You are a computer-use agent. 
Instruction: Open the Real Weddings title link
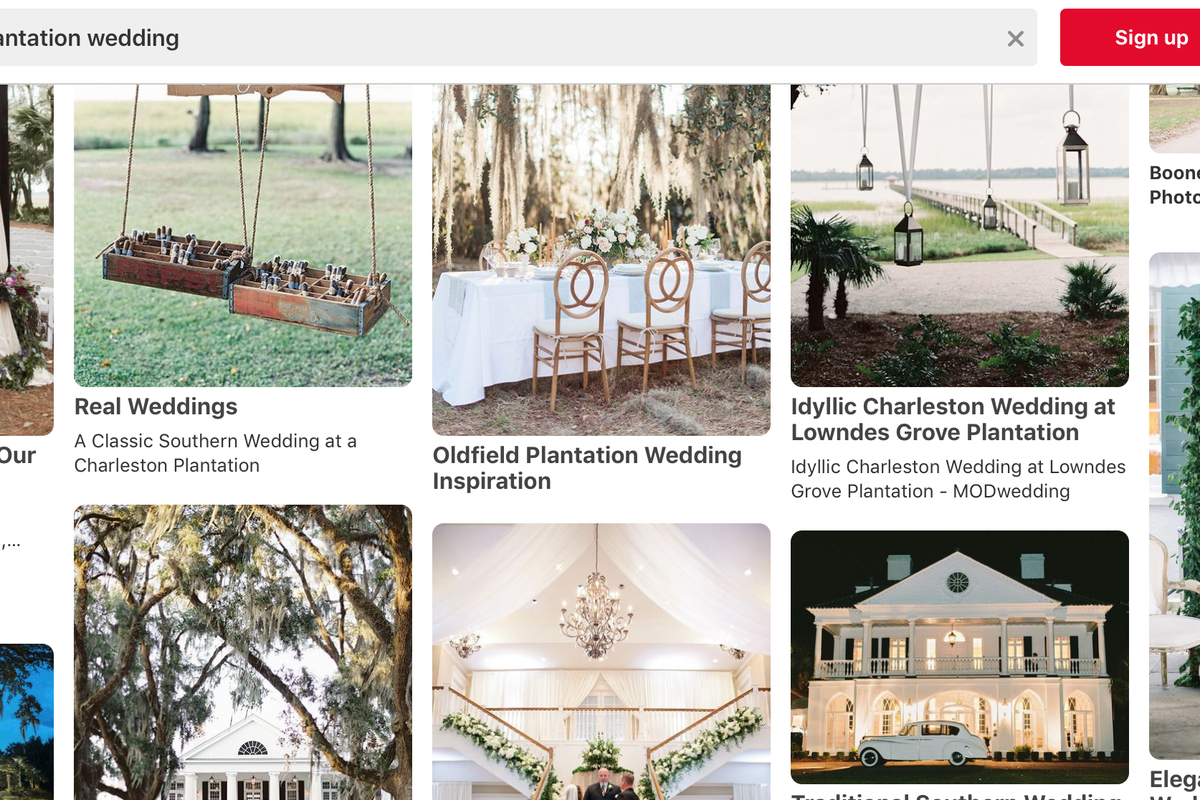[156, 407]
